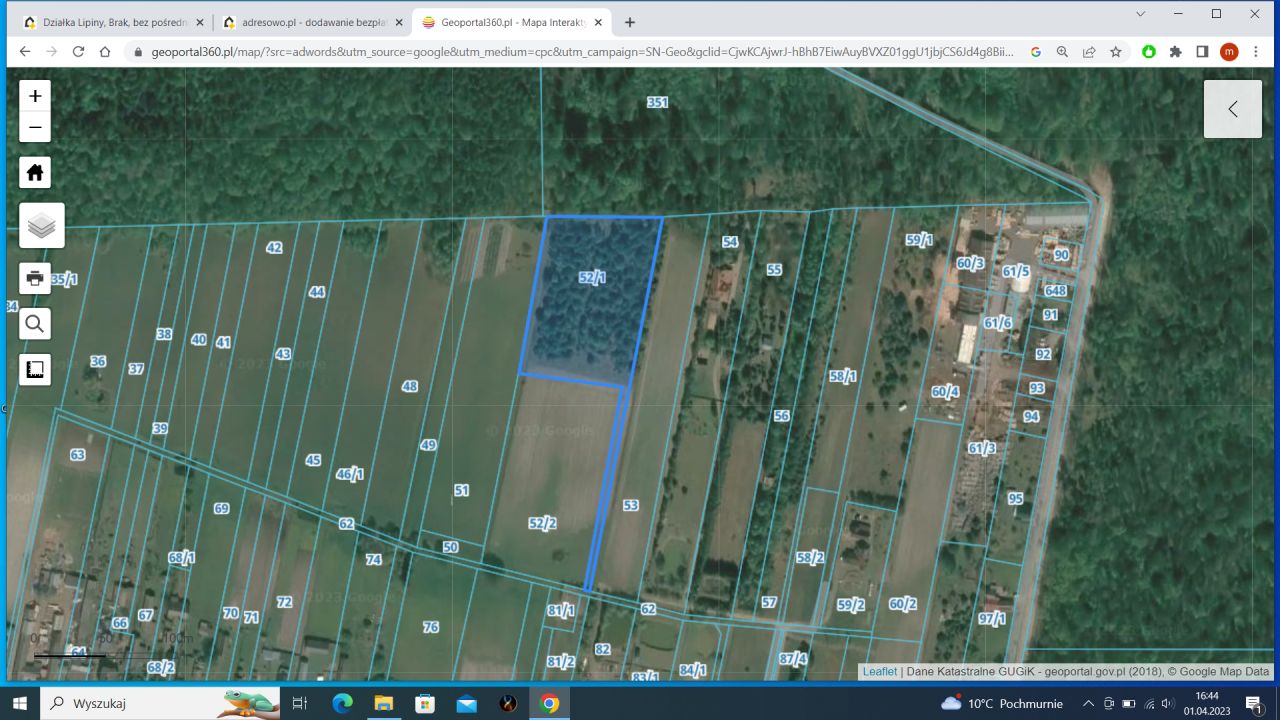Select parcel 48 on the map
This screenshot has width=1280, height=720.
pos(409,386)
